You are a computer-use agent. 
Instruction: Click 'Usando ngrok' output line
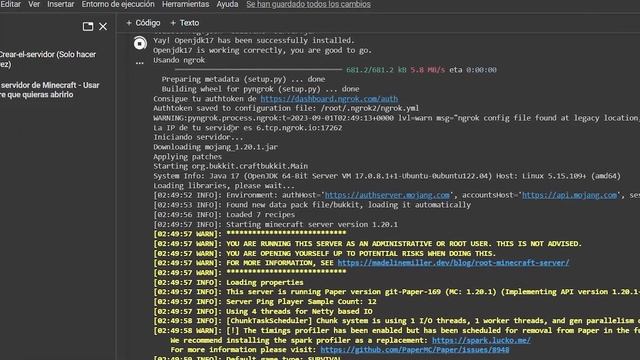click(179, 60)
